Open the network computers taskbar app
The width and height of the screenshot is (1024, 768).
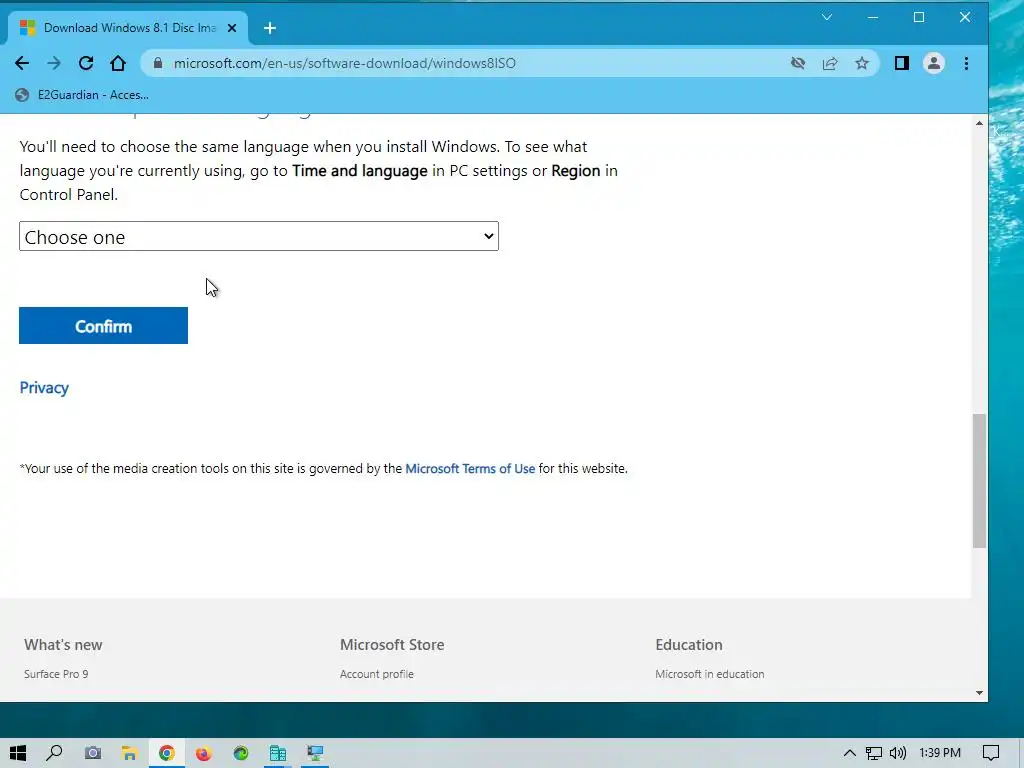pos(315,753)
